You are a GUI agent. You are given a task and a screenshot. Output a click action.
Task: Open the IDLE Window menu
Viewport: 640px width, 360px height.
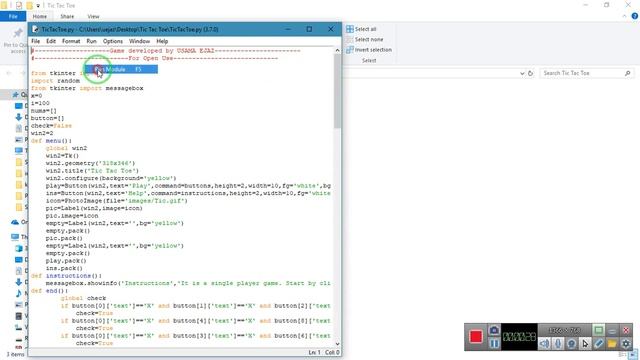139,41
